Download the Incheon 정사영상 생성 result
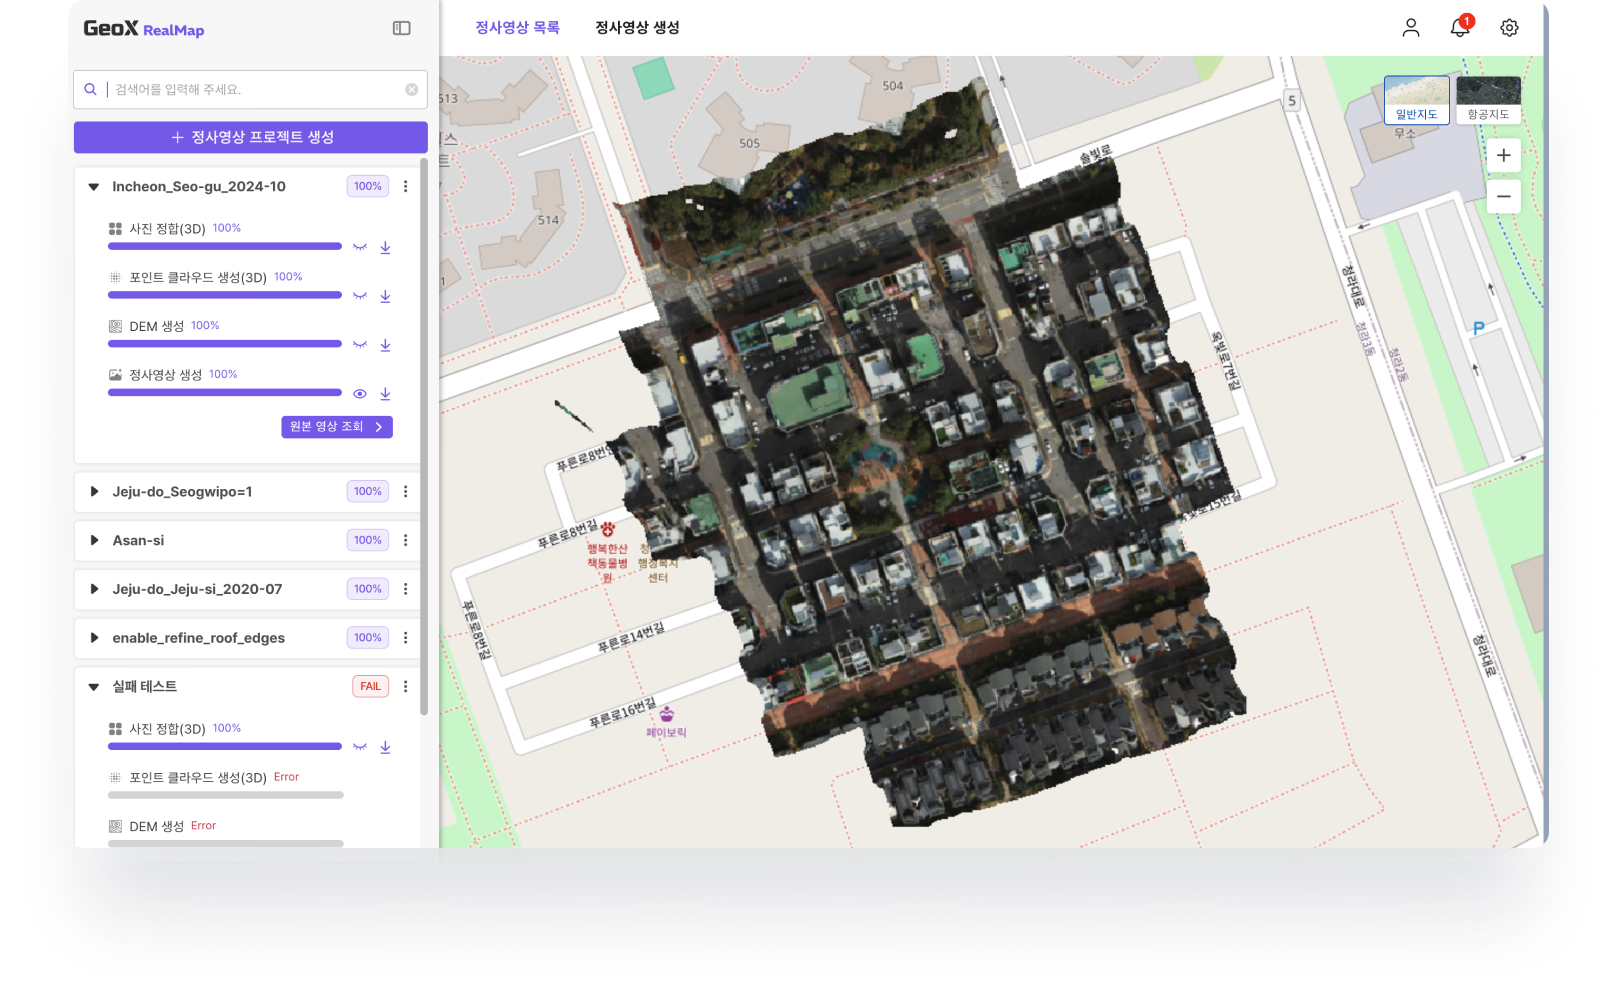Screen dimensions: 1617x1000 (385, 394)
